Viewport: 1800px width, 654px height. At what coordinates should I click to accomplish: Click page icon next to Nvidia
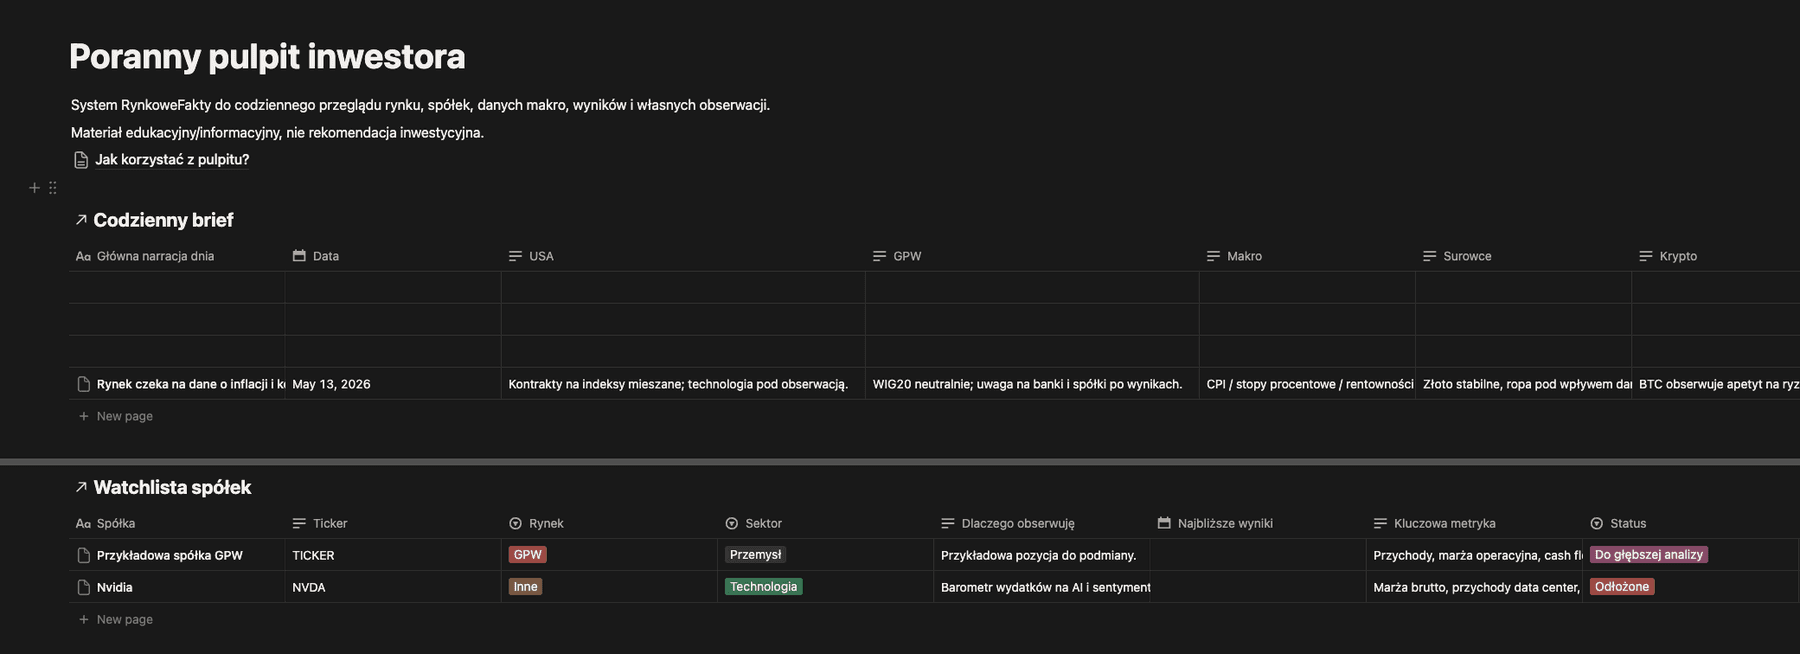(84, 587)
